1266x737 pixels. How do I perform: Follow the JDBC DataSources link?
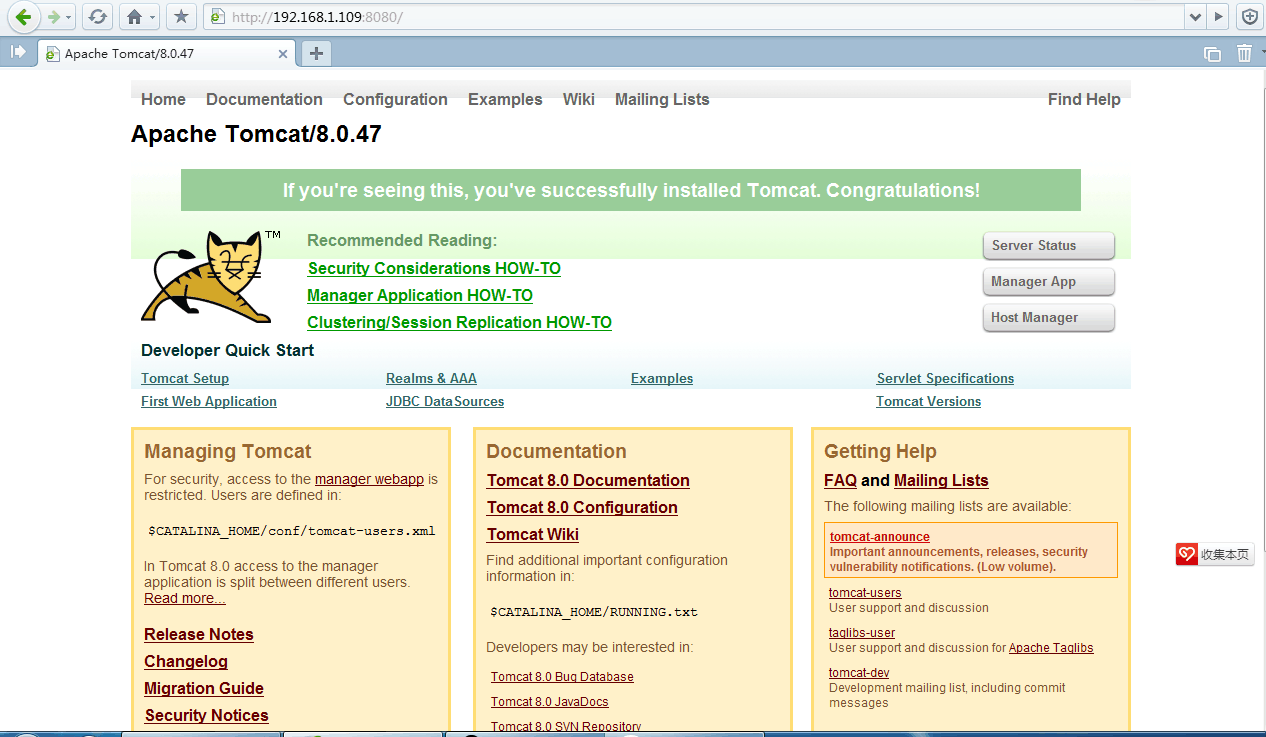(x=445, y=401)
